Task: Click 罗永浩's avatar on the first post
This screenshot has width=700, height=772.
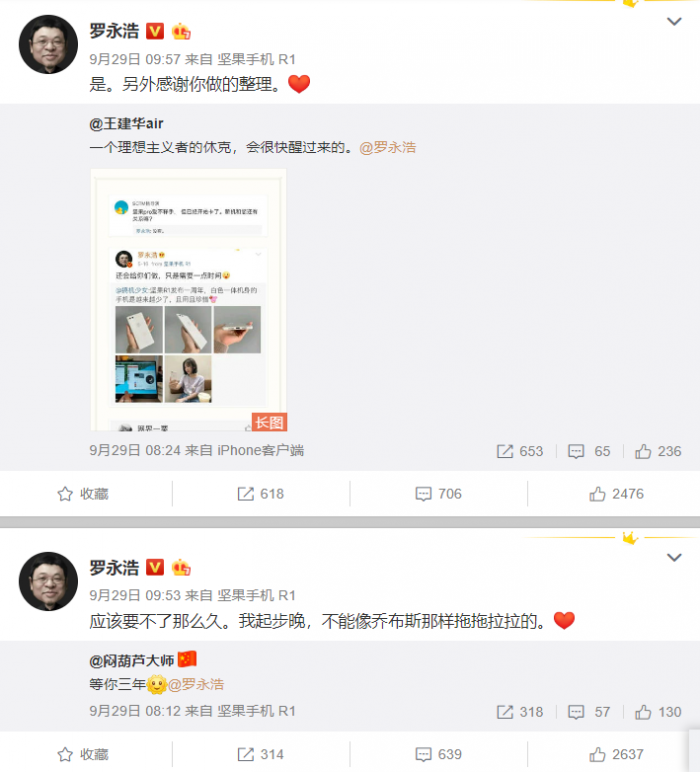Action: [x=48, y=44]
